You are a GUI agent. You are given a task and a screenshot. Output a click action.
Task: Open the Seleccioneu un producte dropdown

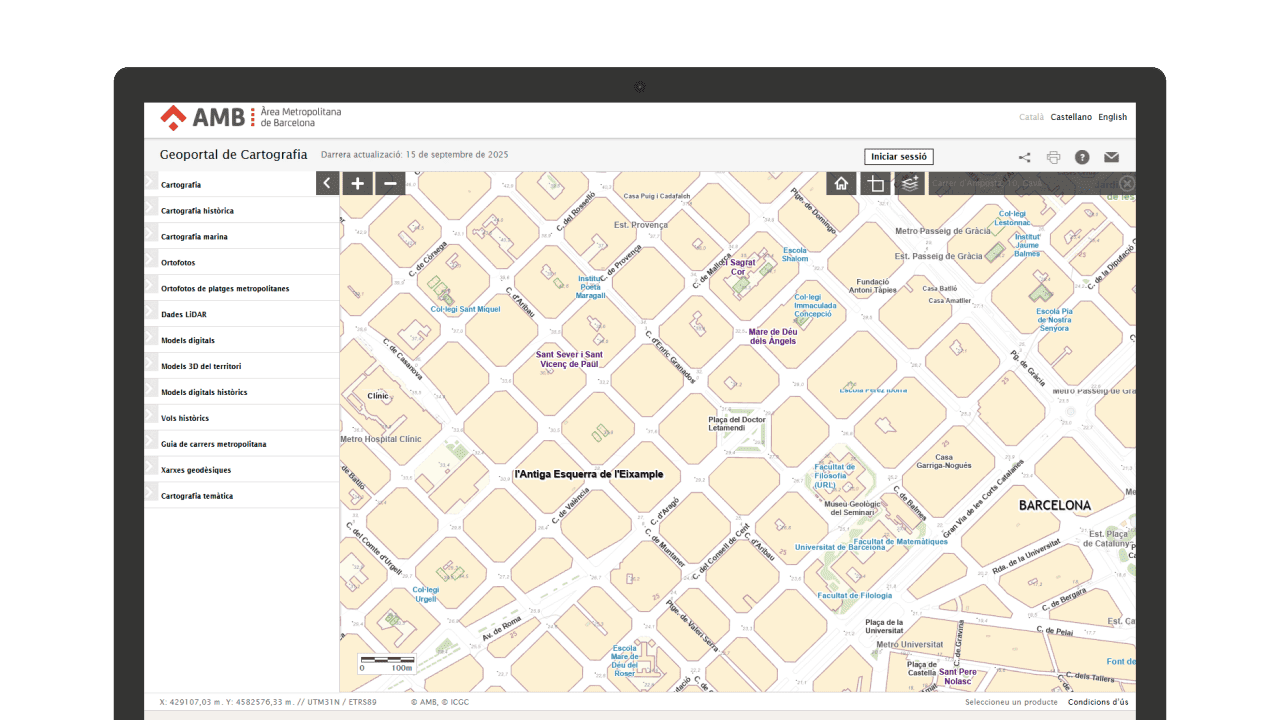(x=1013, y=701)
